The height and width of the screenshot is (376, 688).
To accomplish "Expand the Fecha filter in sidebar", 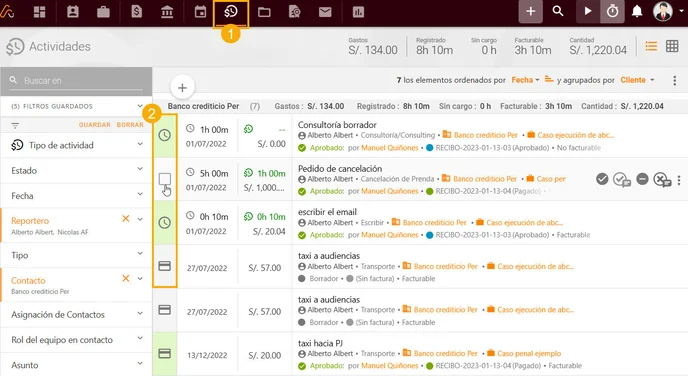I will coord(140,194).
